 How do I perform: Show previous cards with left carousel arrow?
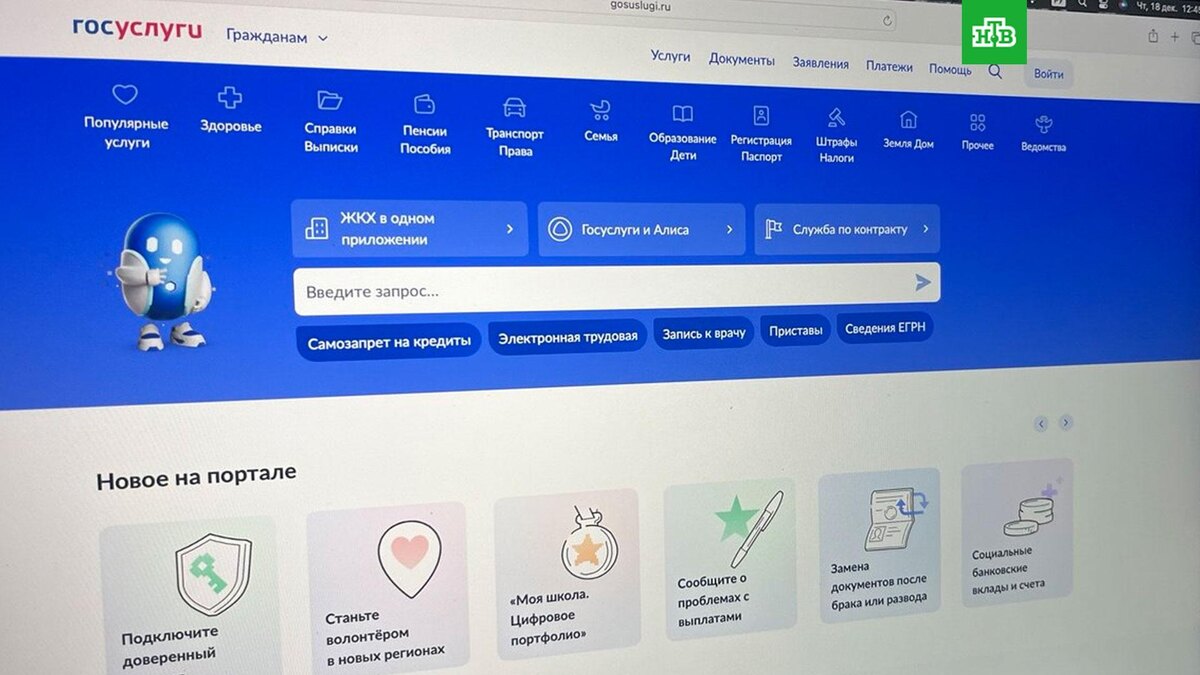coord(1040,424)
